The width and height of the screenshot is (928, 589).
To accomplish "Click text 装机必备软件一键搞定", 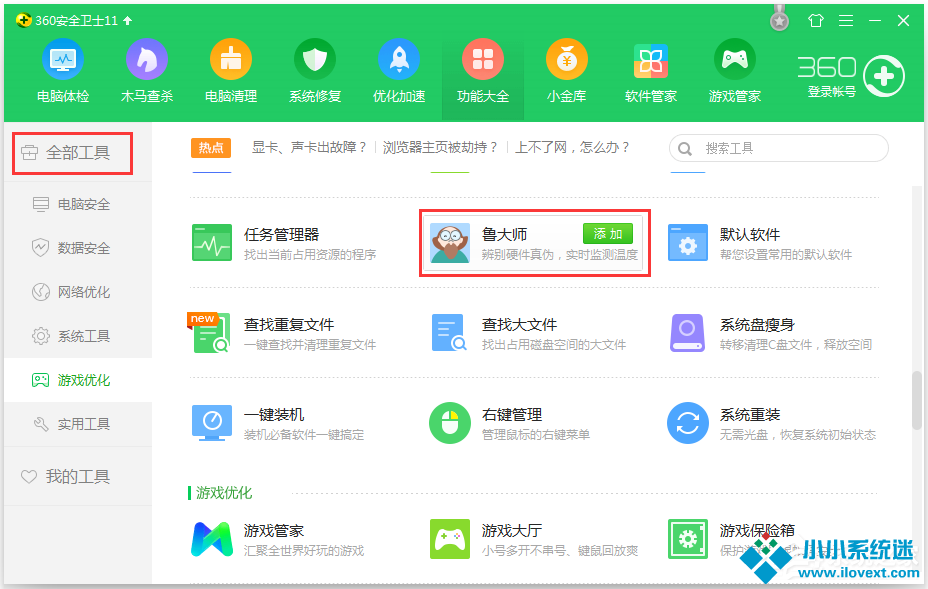I will (304, 435).
